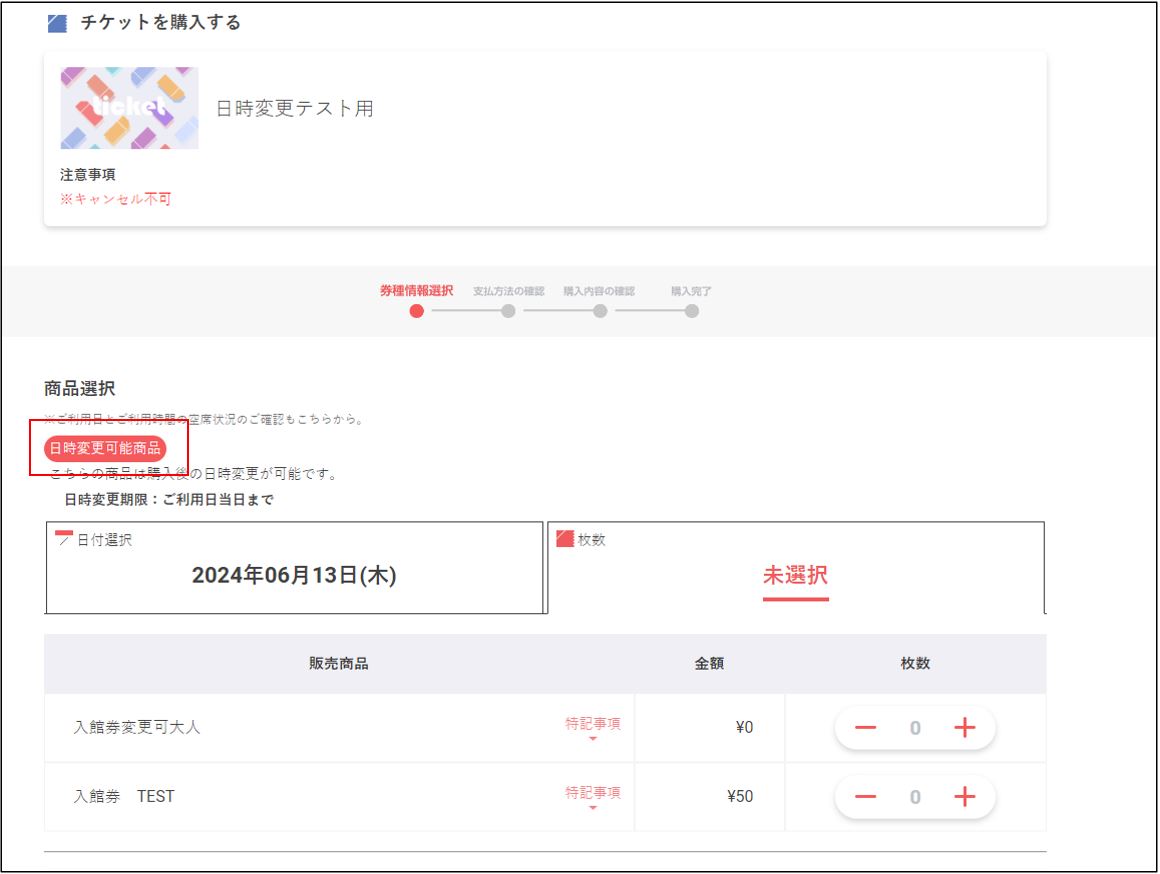
Task: Increase quantity of 入館券 TEST
Action: [964, 797]
